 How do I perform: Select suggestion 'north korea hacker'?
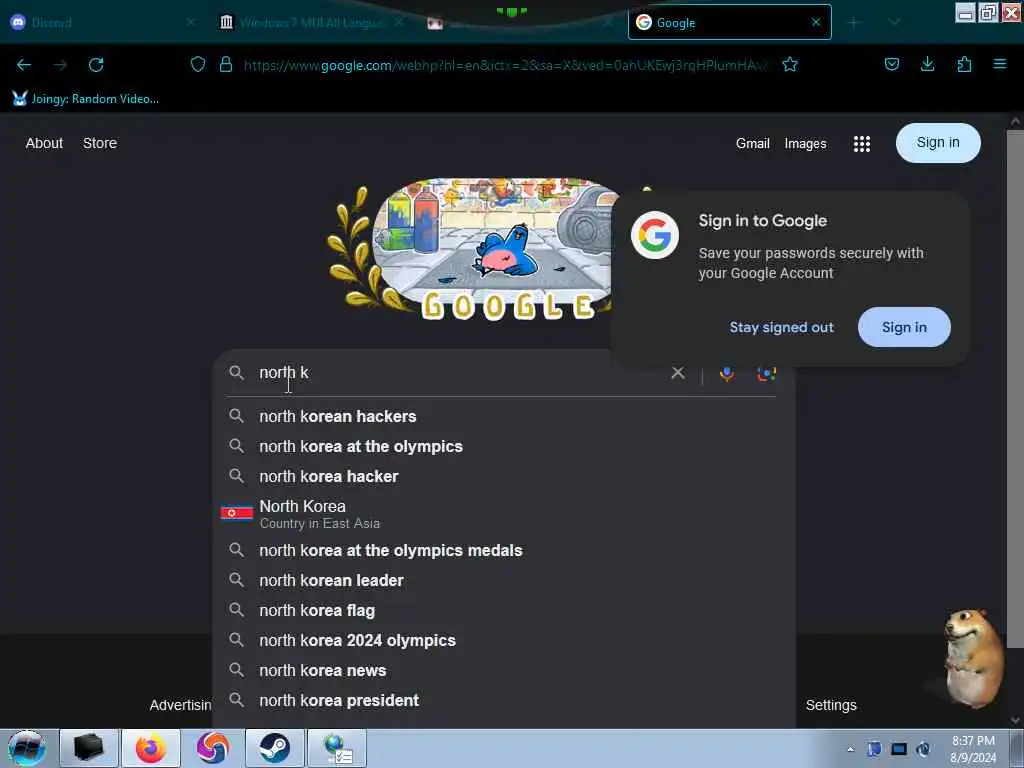click(x=504, y=476)
